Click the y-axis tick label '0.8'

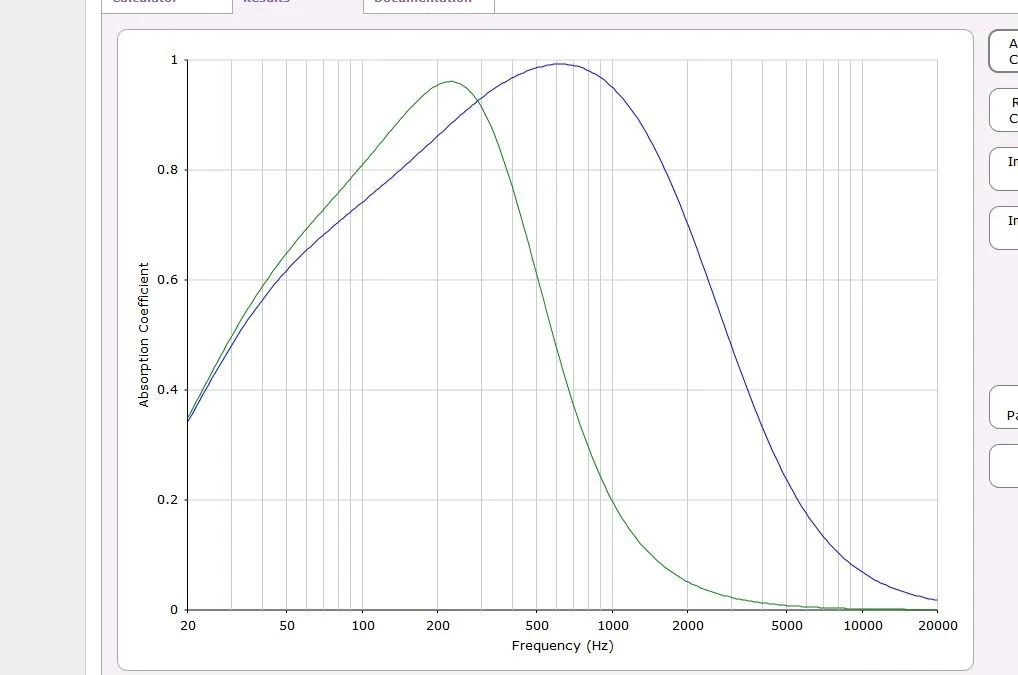point(168,170)
